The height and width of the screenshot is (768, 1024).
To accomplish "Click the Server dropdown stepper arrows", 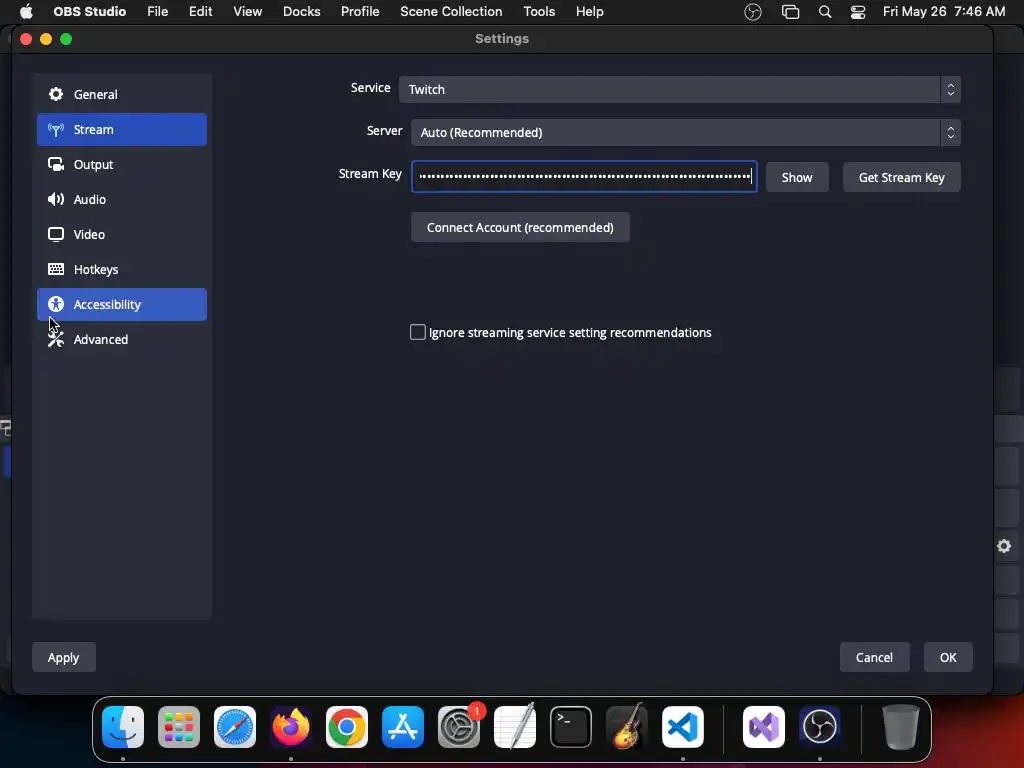I will pos(951,133).
